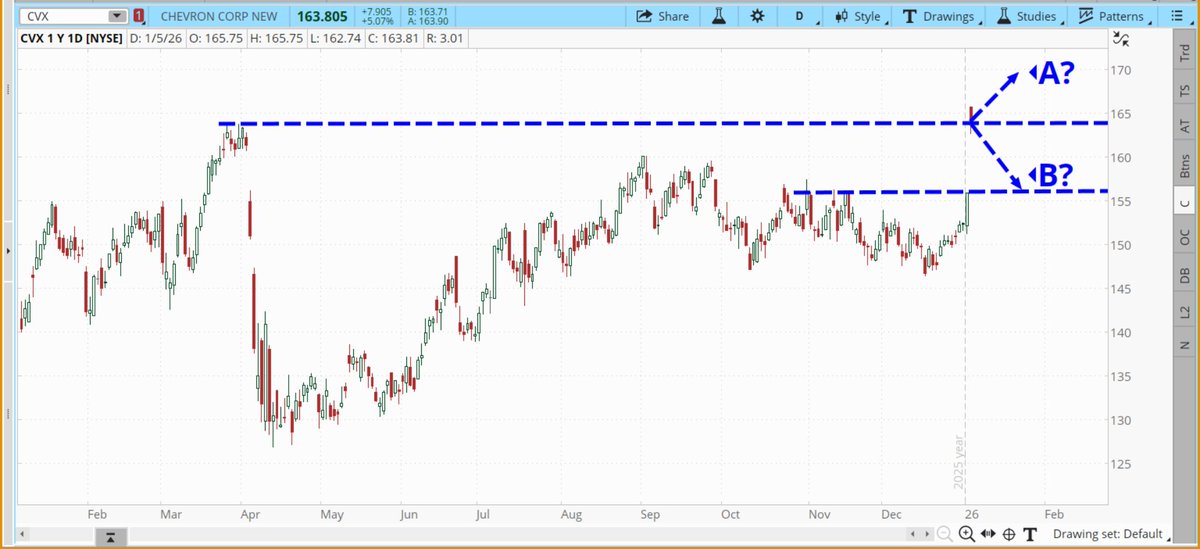Click the red number 1 symbol link indicator
The height and width of the screenshot is (549, 1200).
(138, 16)
